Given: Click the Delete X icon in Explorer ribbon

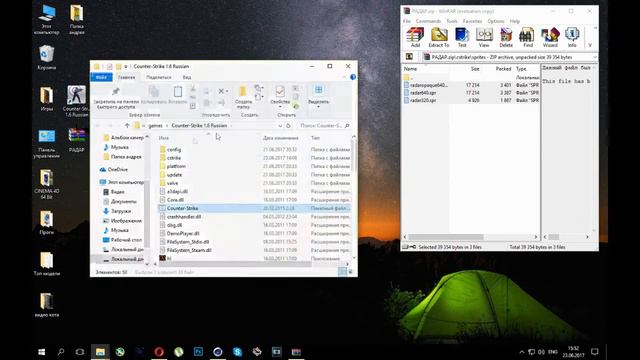Looking at the screenshot, I should (x=221, y=91).
